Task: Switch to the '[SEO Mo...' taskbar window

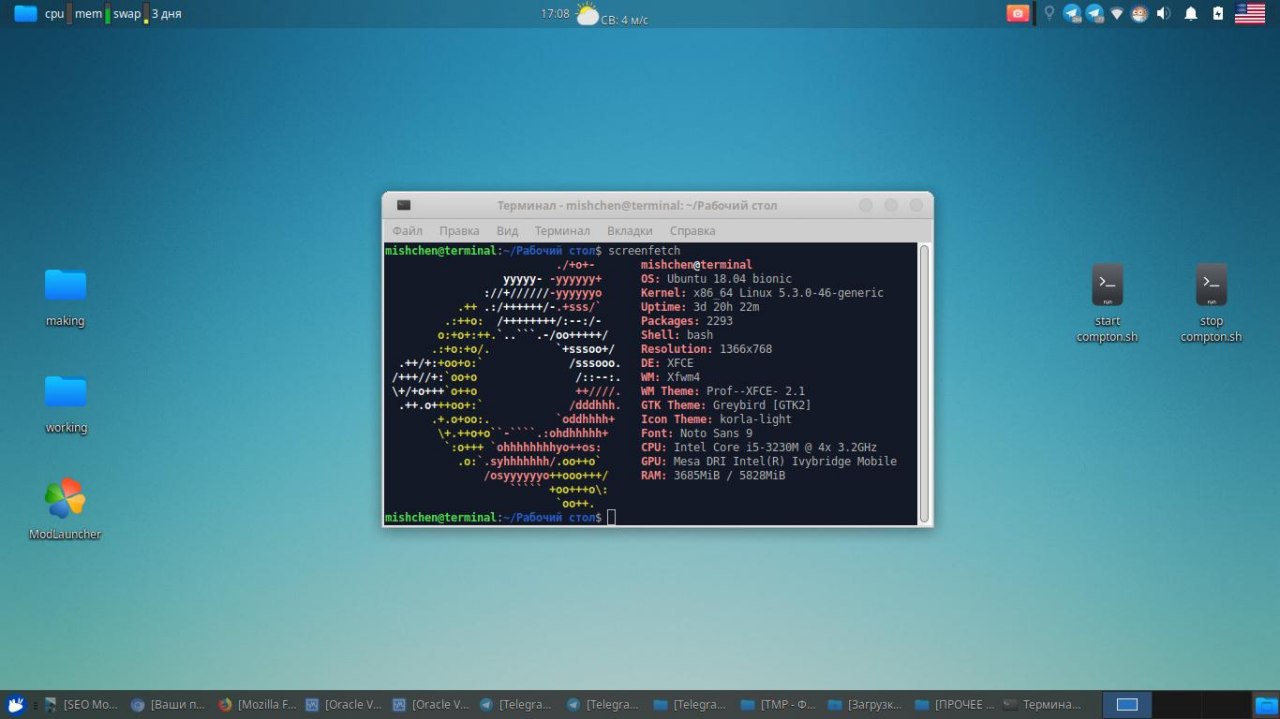Action: coord(79,705)
